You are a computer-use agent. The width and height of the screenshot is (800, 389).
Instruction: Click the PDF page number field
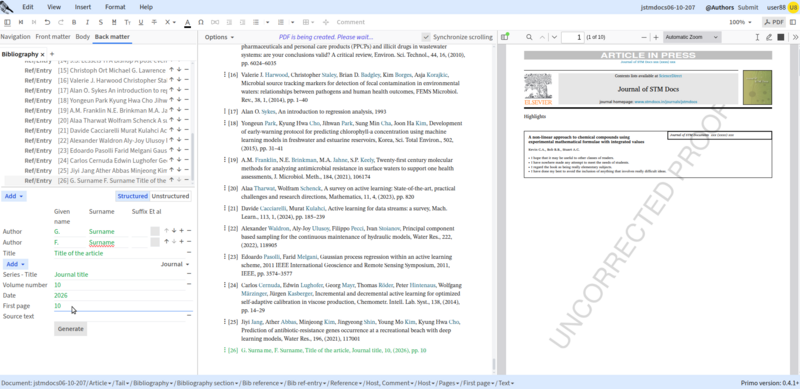573,37
